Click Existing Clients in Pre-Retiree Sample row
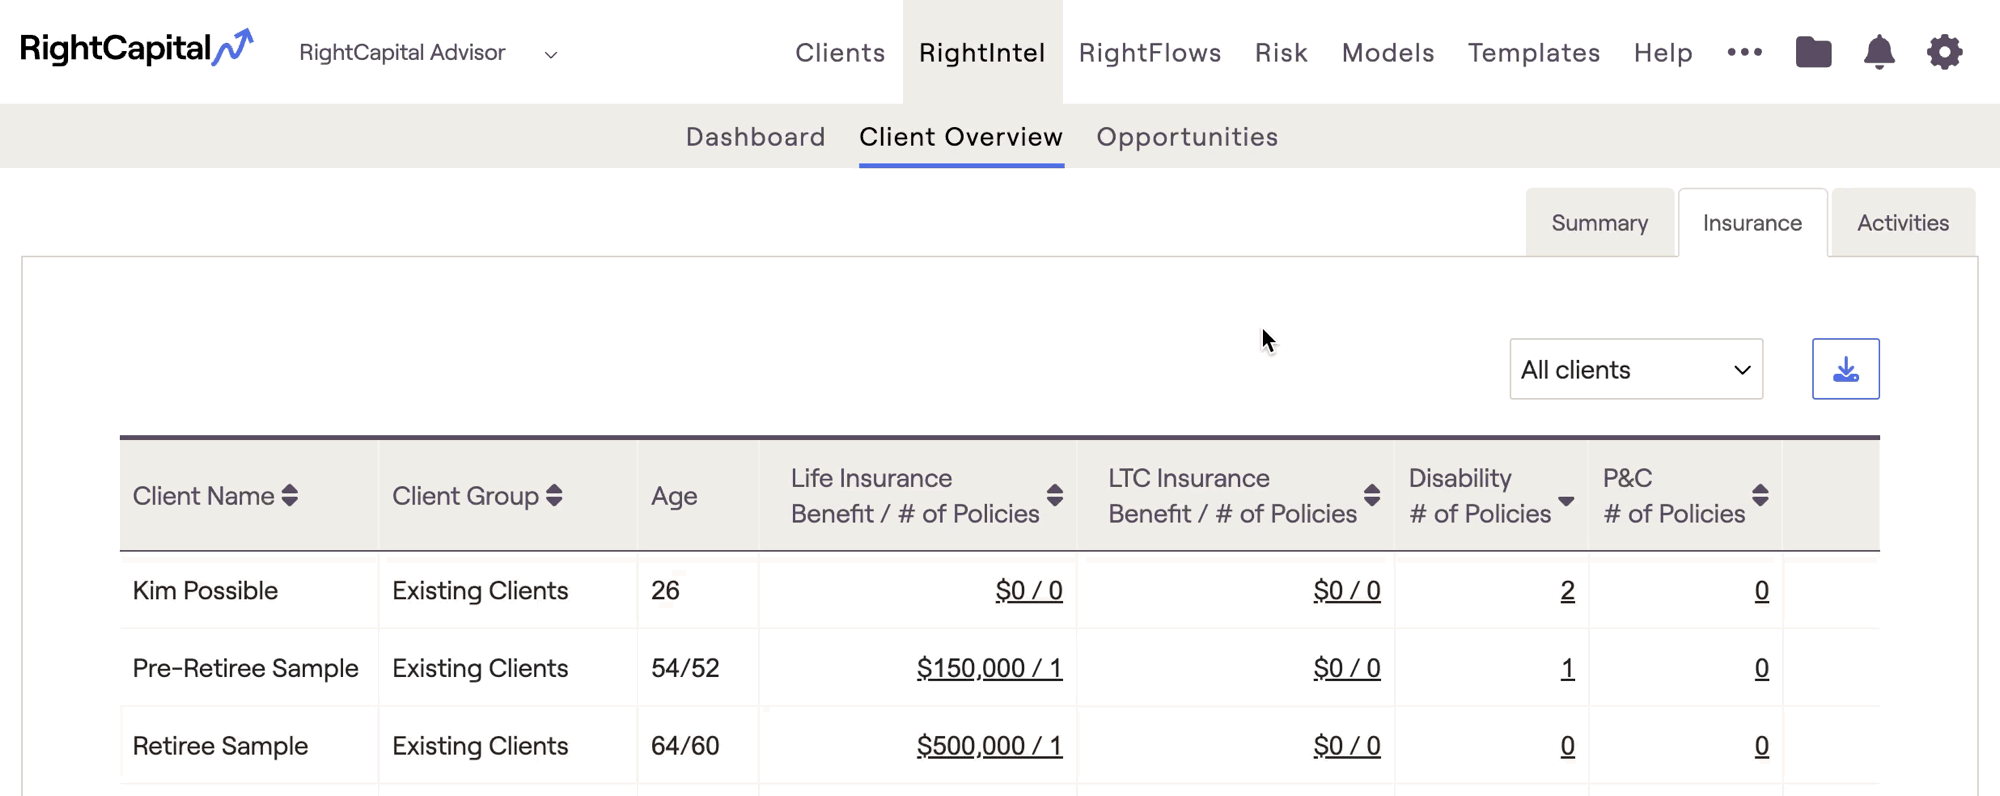This screenshot has width=2000, height=796. tap(480, 668)
